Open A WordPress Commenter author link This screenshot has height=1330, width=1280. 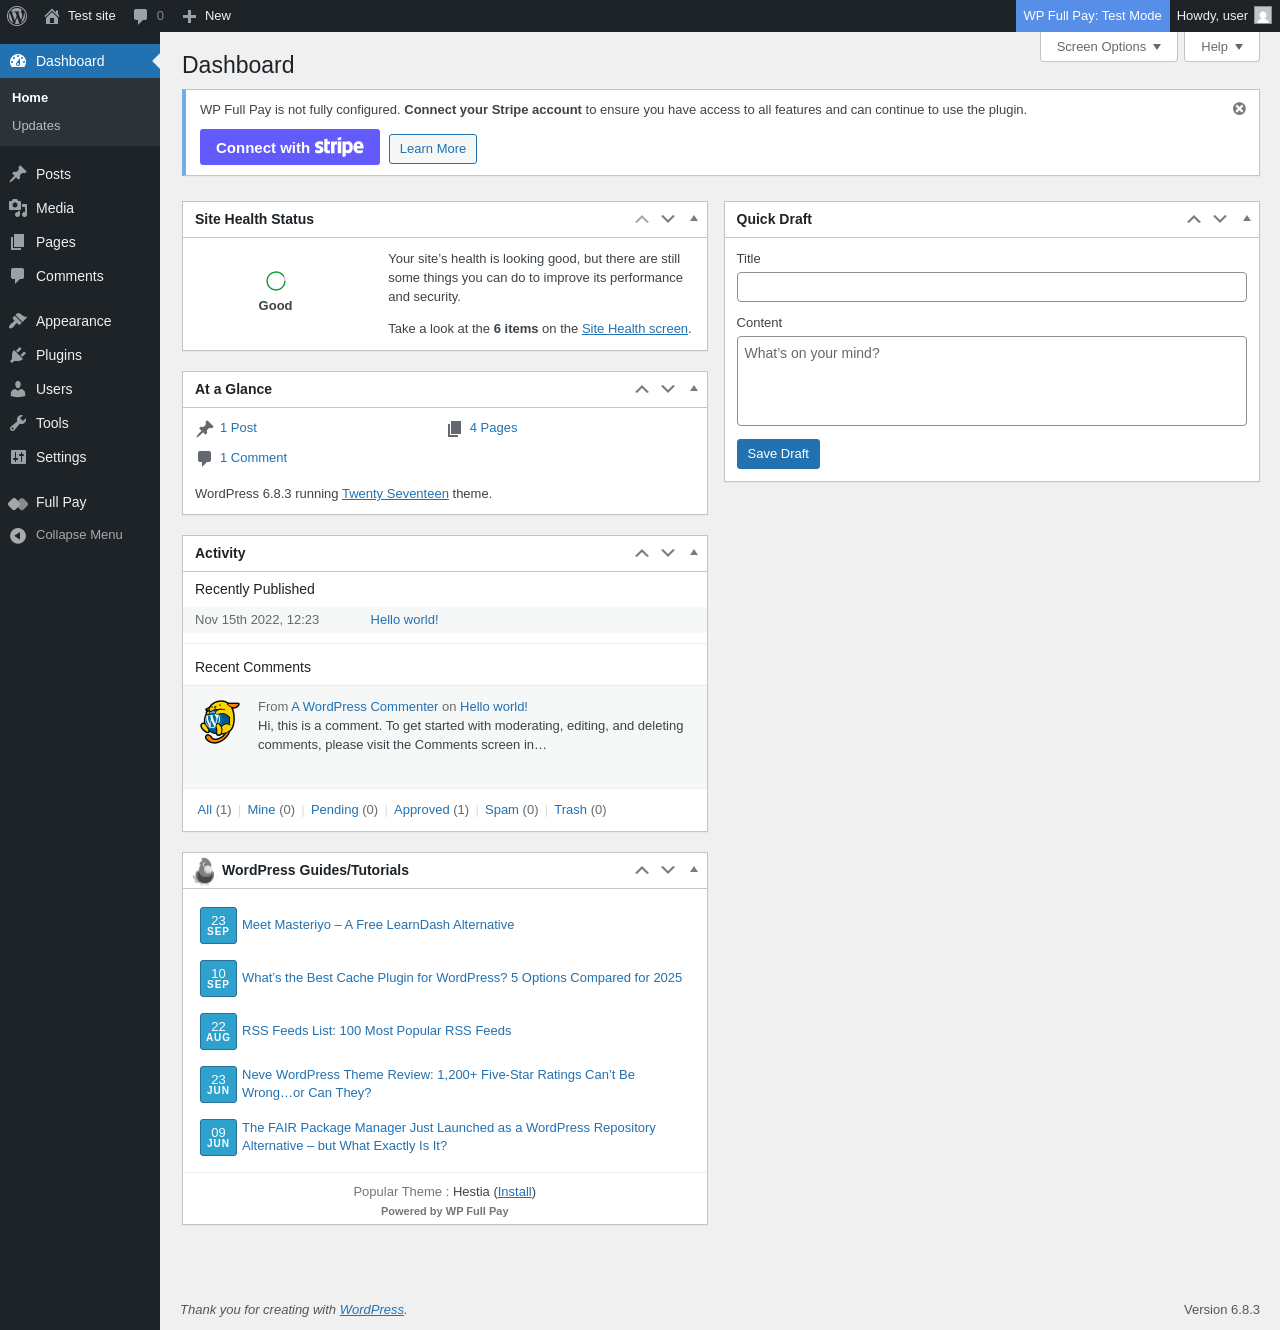364,707
